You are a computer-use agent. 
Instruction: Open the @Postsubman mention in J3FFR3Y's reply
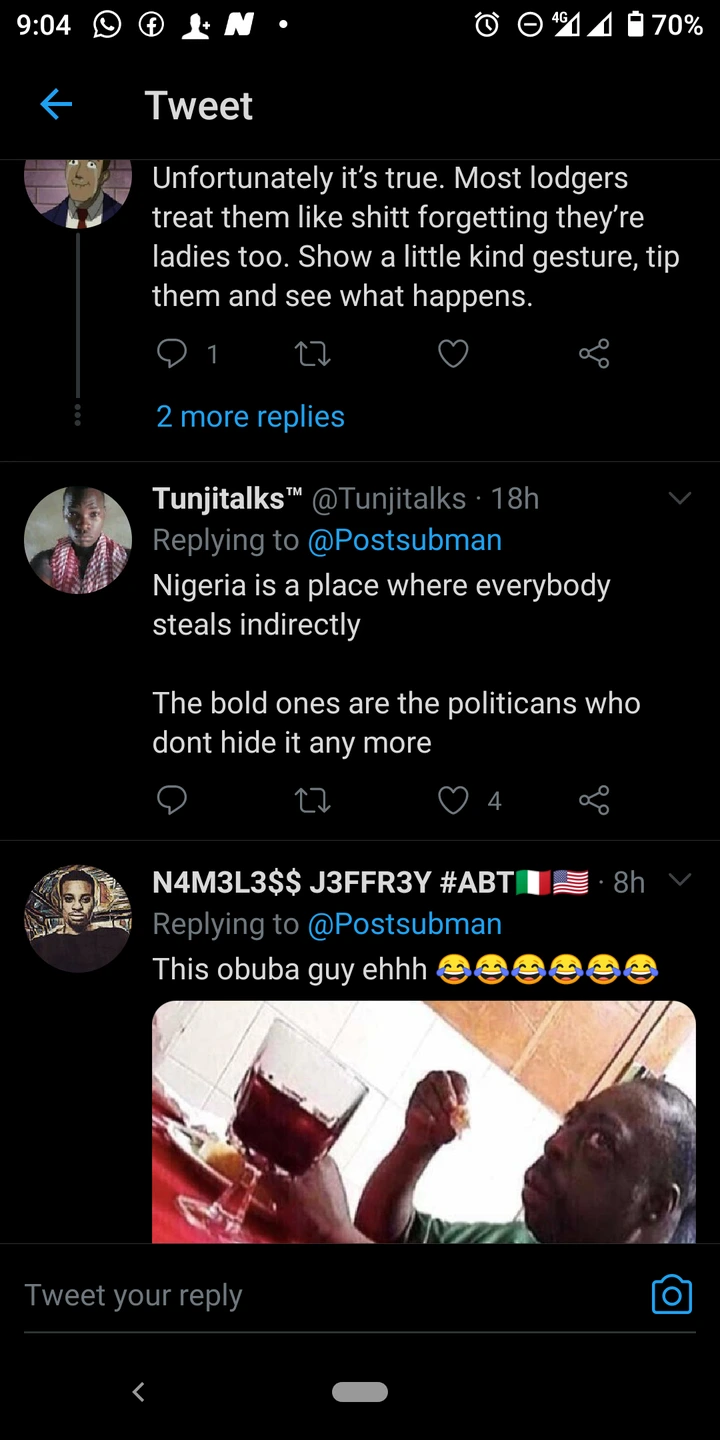coord(404,924)
